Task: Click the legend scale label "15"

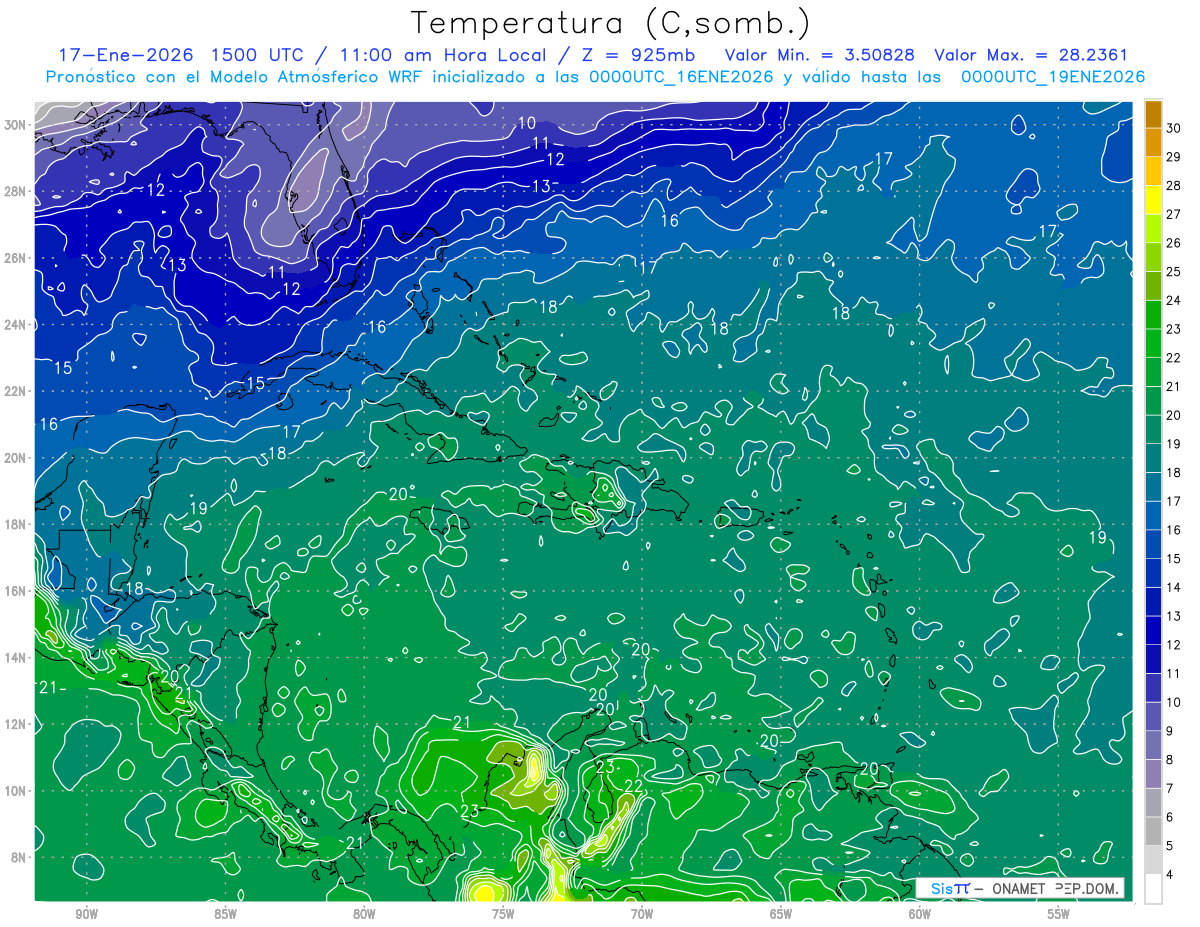Action: [1174, 559]
